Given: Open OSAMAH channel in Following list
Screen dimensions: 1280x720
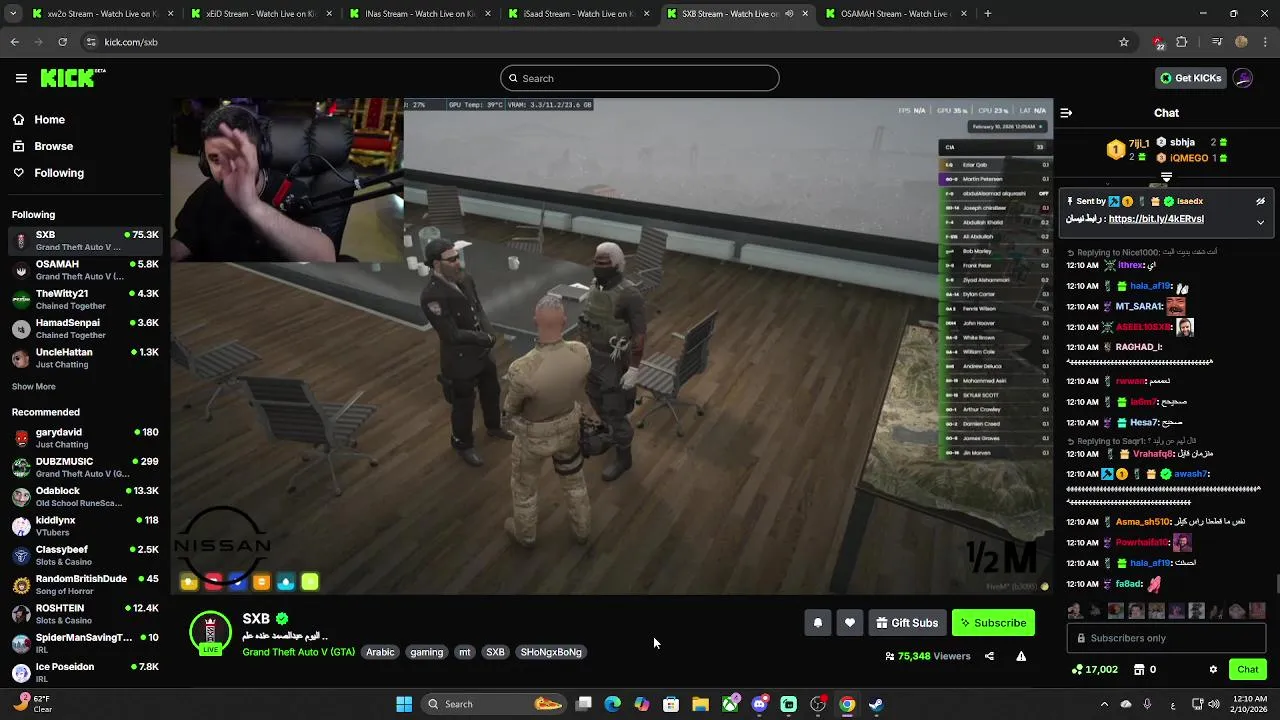Looking at the screenshot, I should point(85,270).
